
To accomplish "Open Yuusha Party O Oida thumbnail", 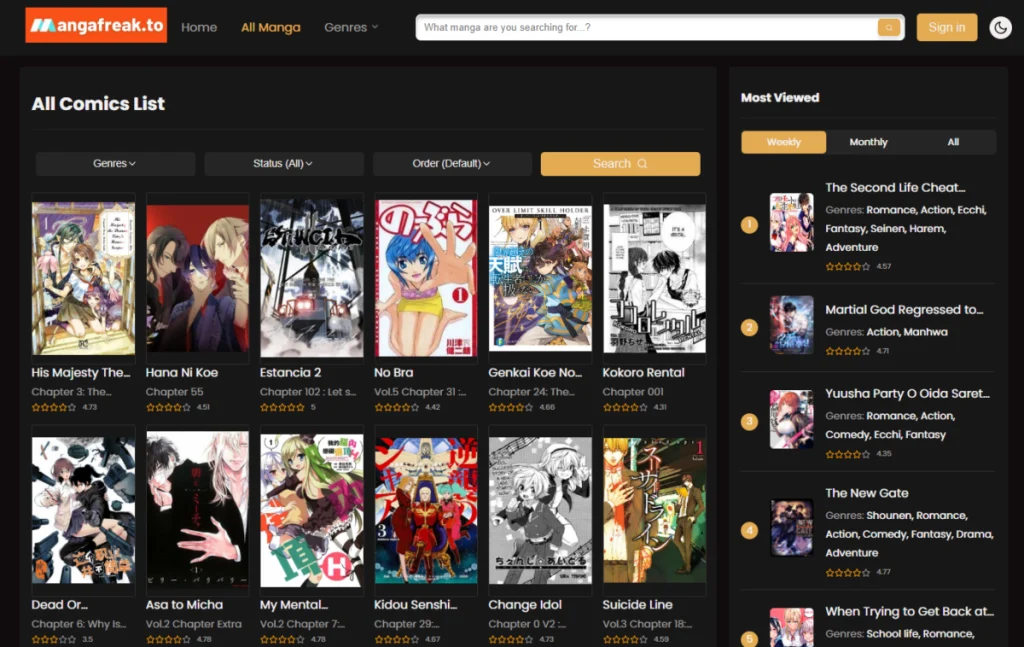I will point(792,419).
